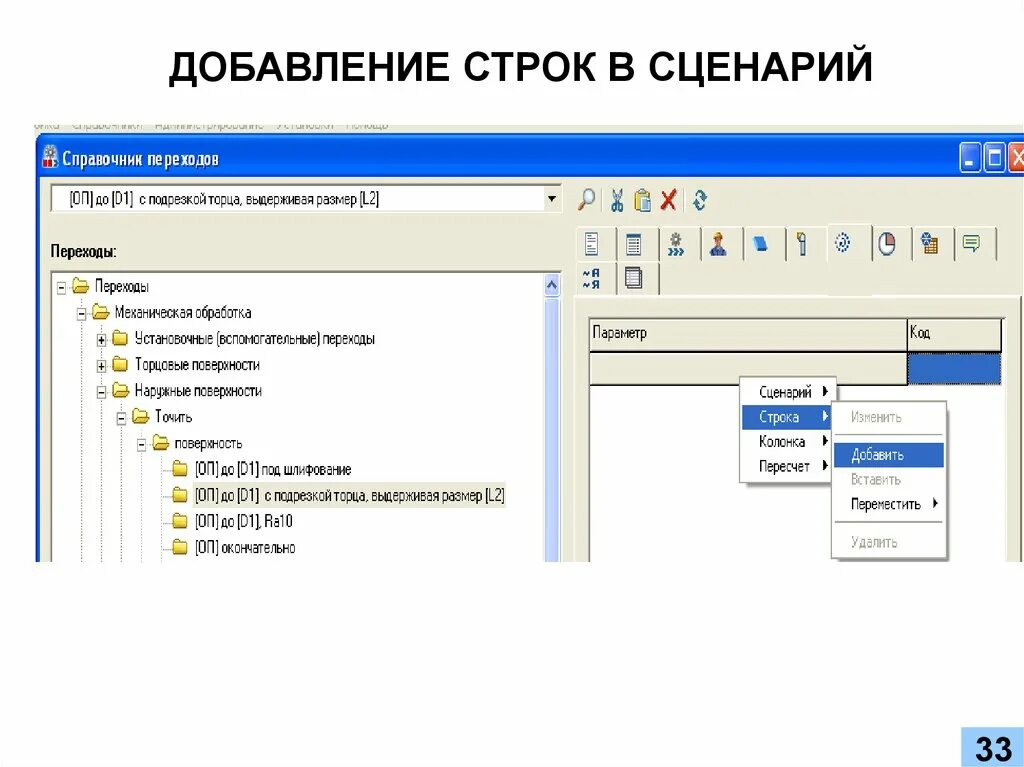
Task: Open the Пересчет submenu
Action: pyautogui.click(x=788, y=466)
